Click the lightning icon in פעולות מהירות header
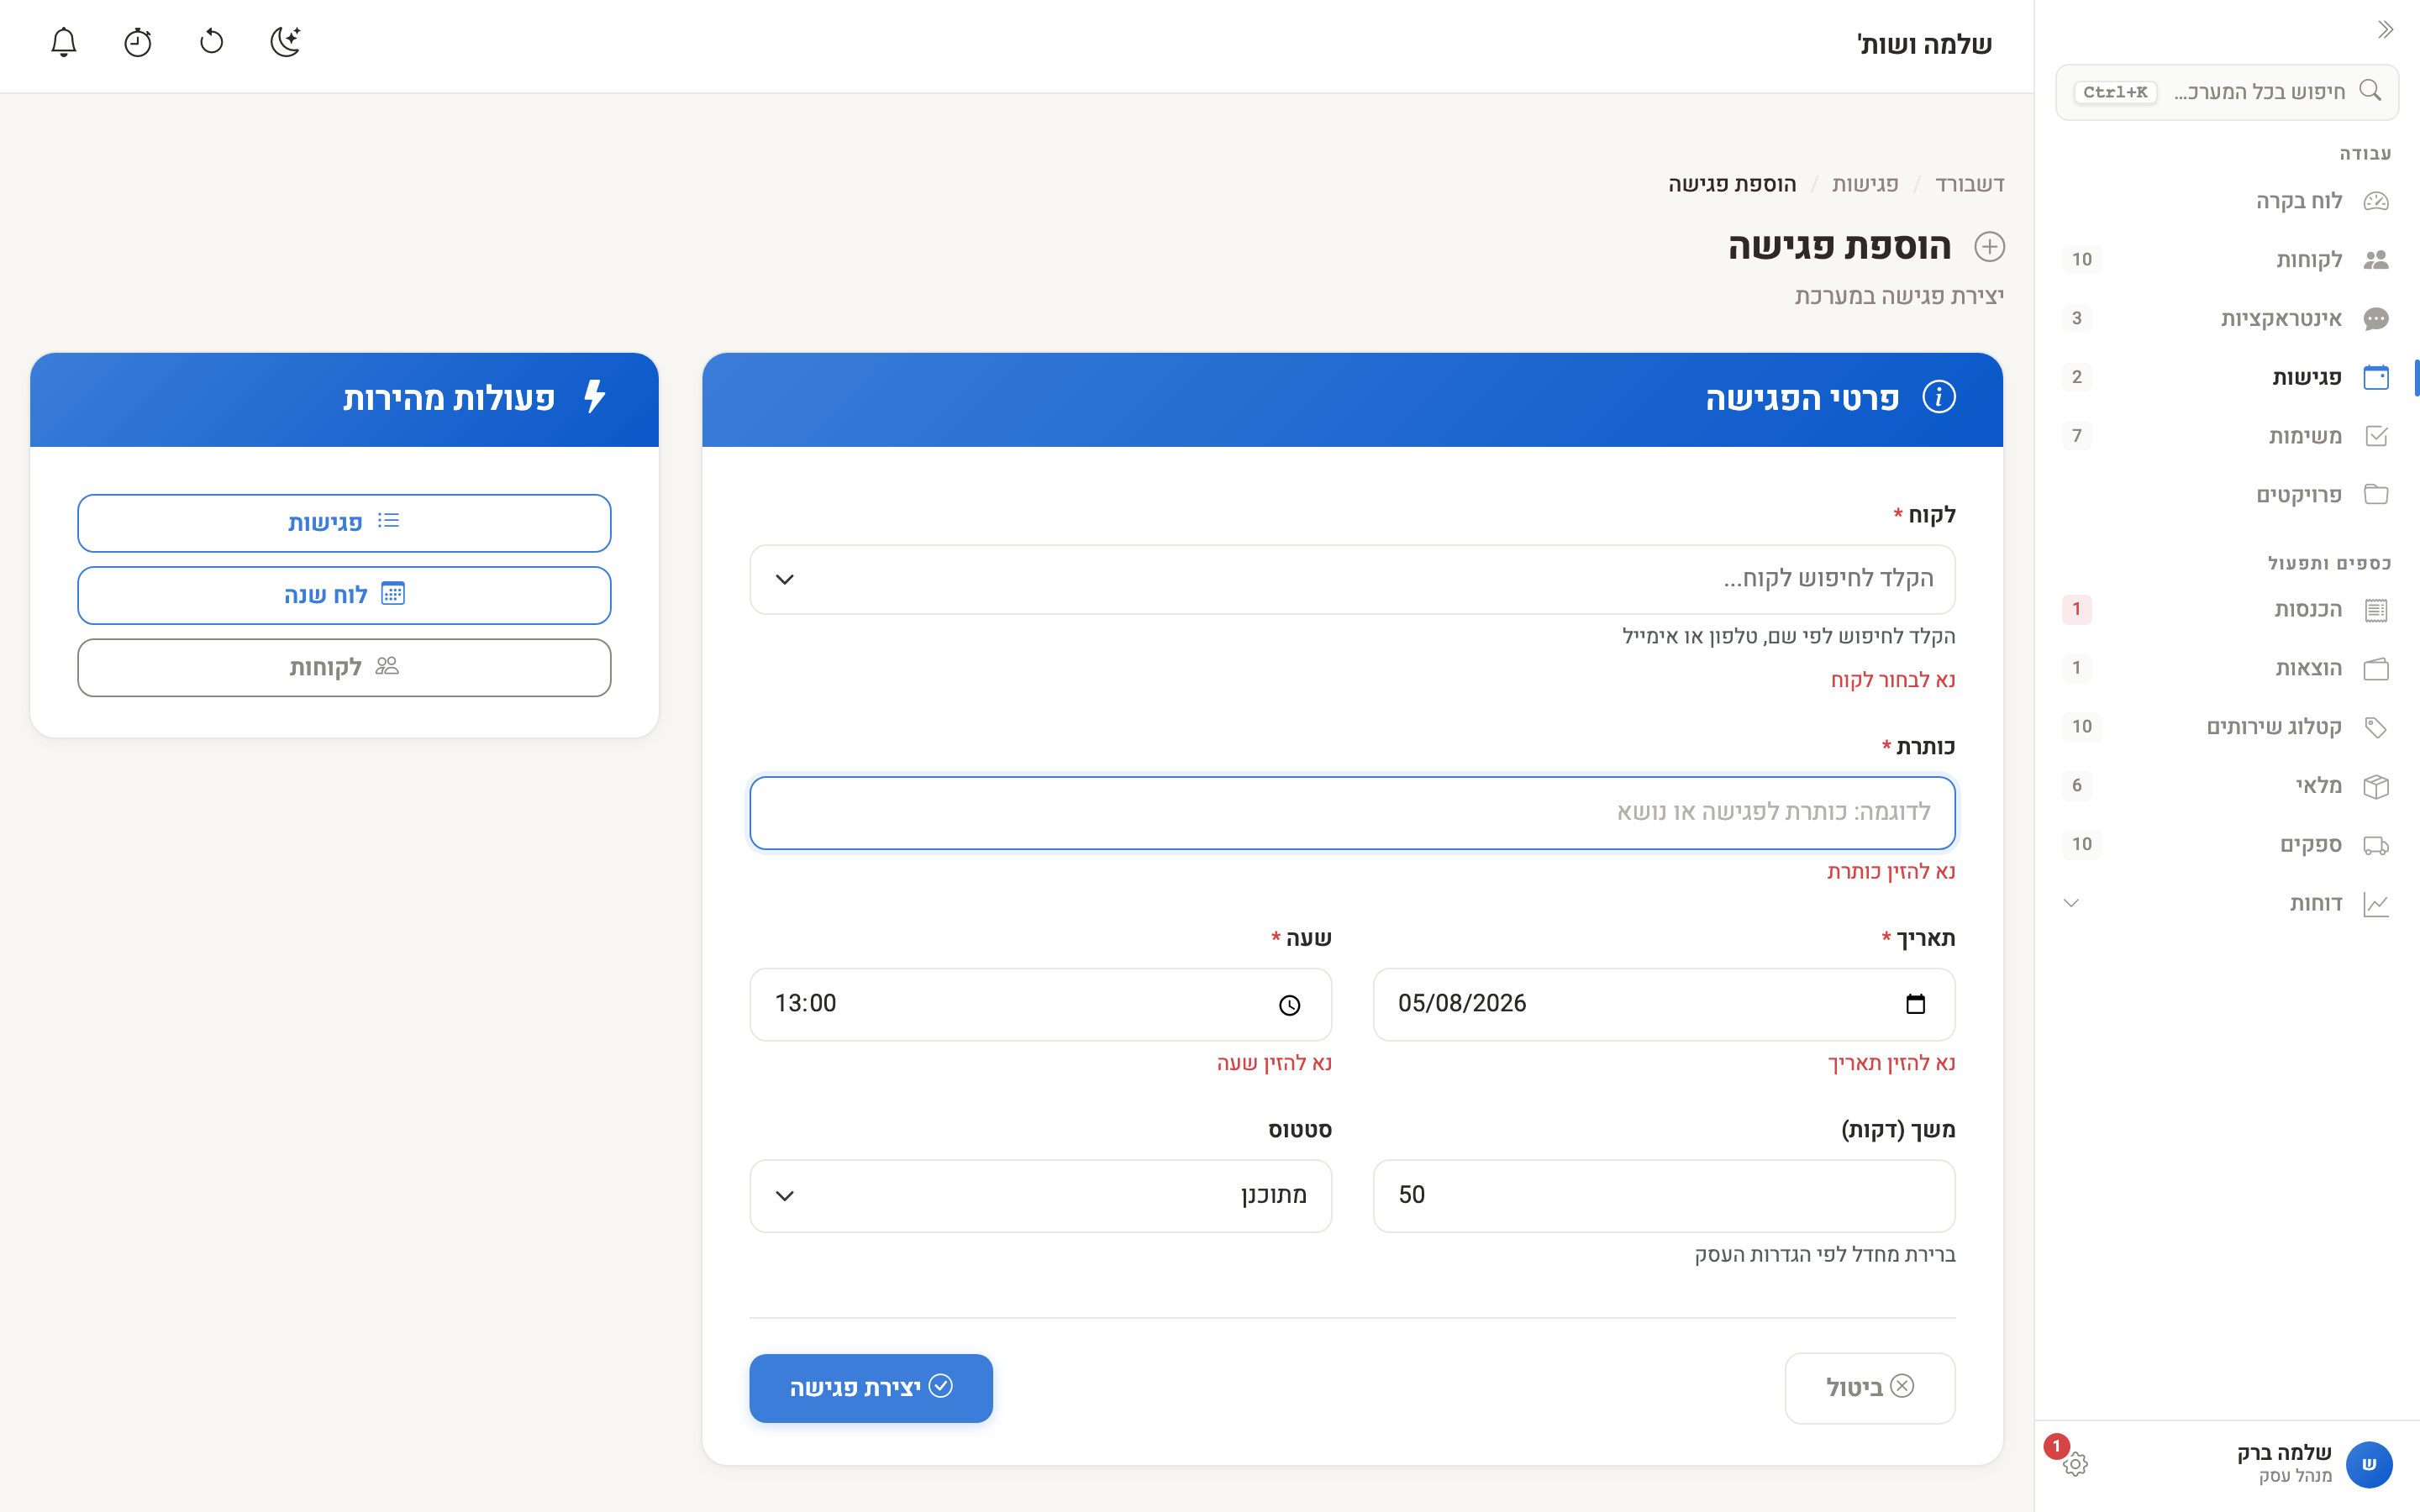This screenshot has height=1512, width=2420. (595, 397)
